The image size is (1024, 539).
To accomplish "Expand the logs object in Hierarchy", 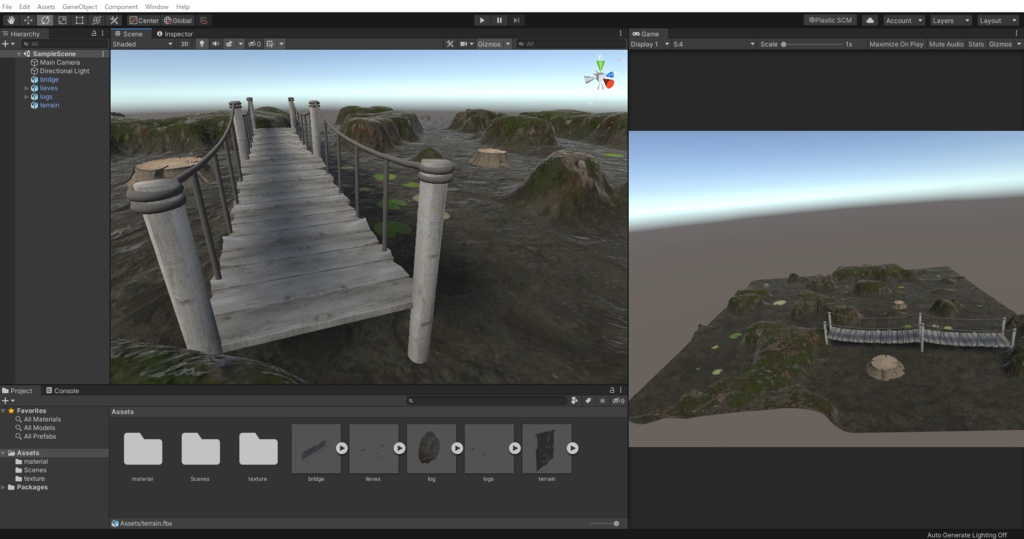I will [x=26, y=97].
